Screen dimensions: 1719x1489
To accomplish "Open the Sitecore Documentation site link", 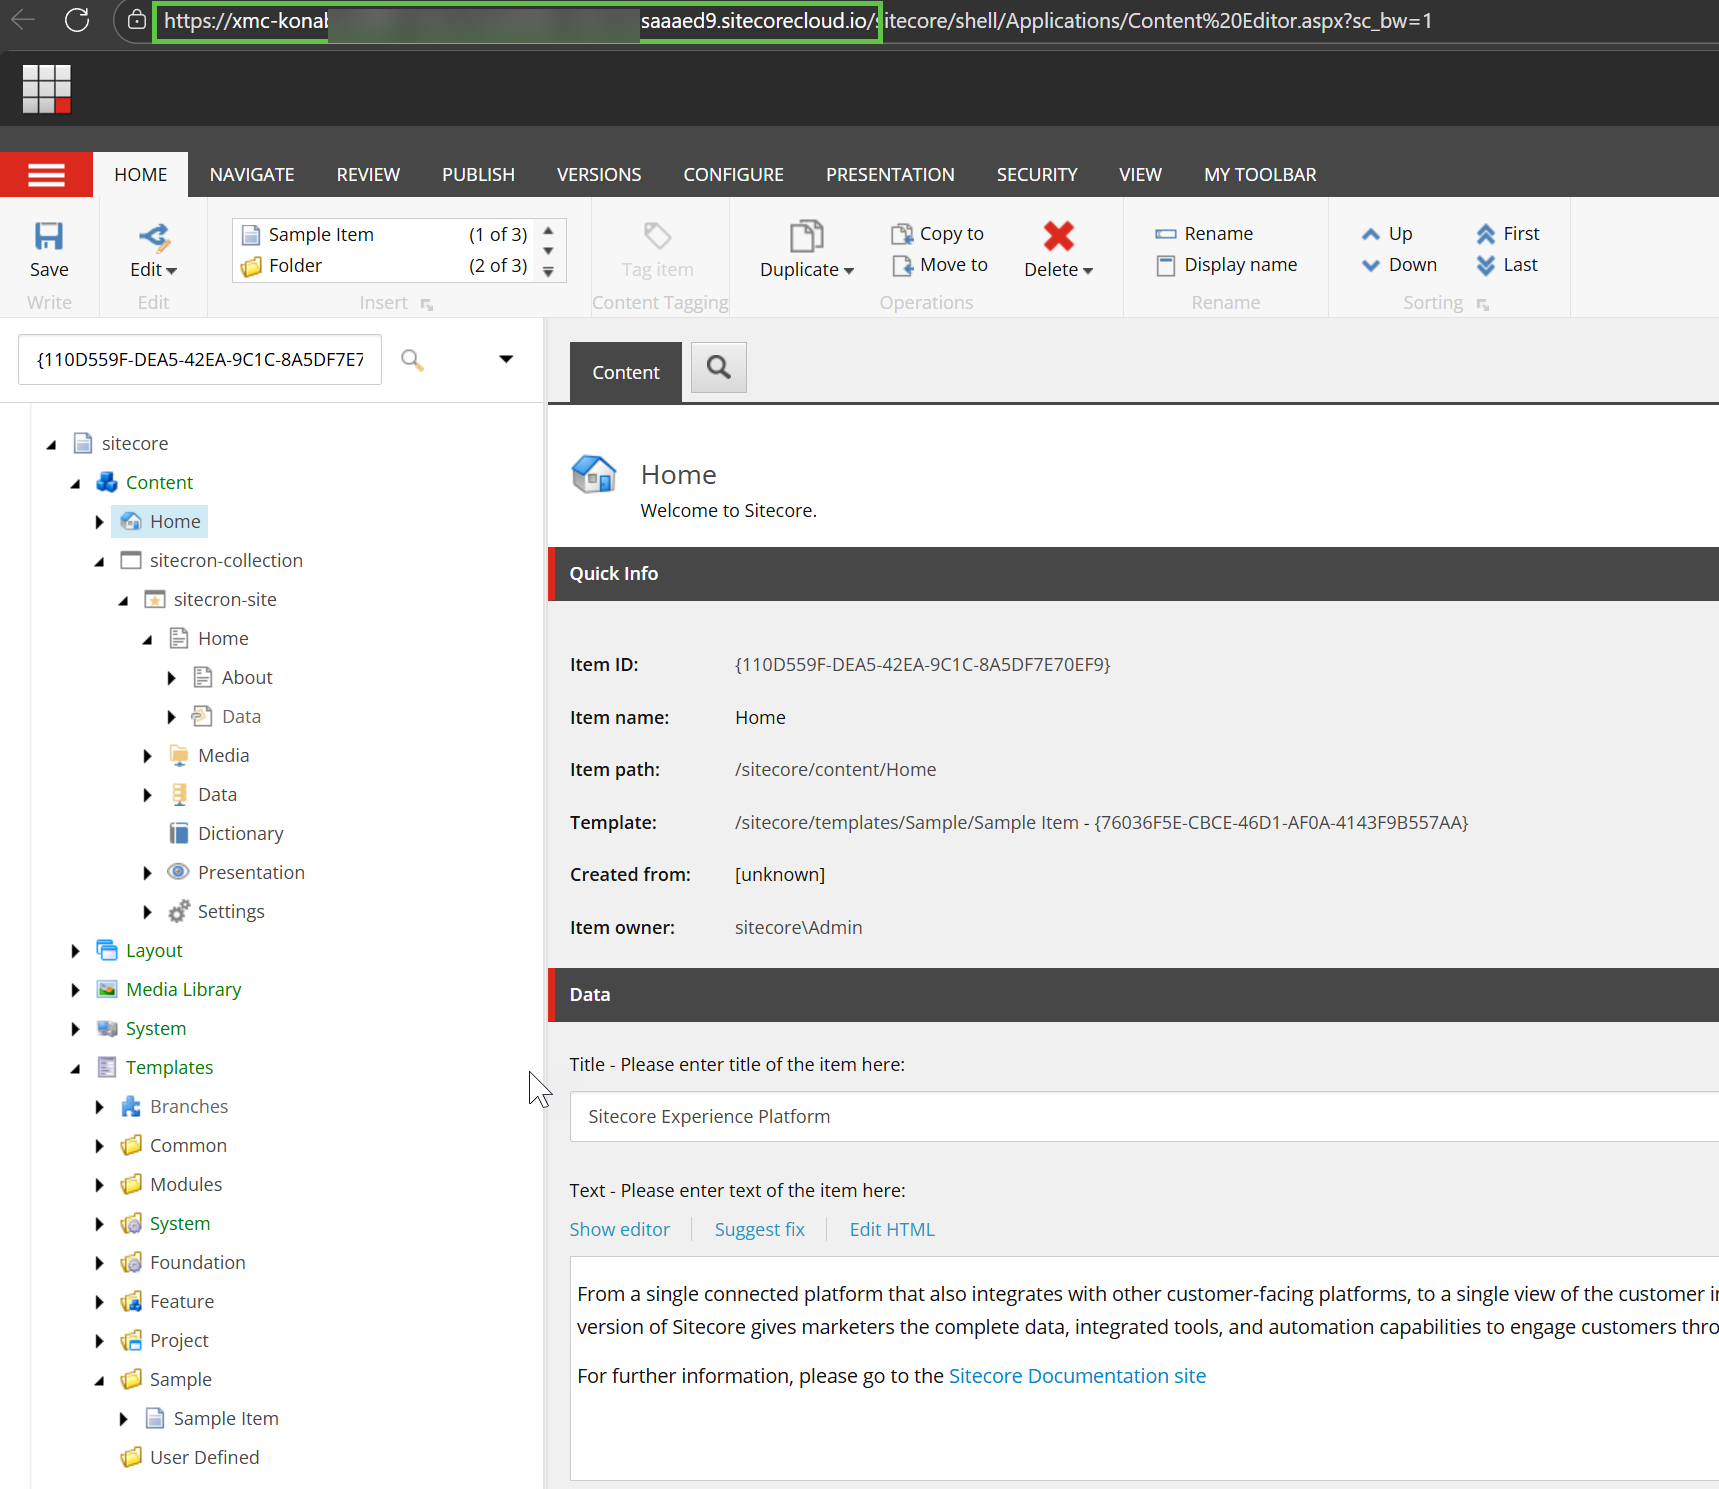I will coord(1076,1376).
